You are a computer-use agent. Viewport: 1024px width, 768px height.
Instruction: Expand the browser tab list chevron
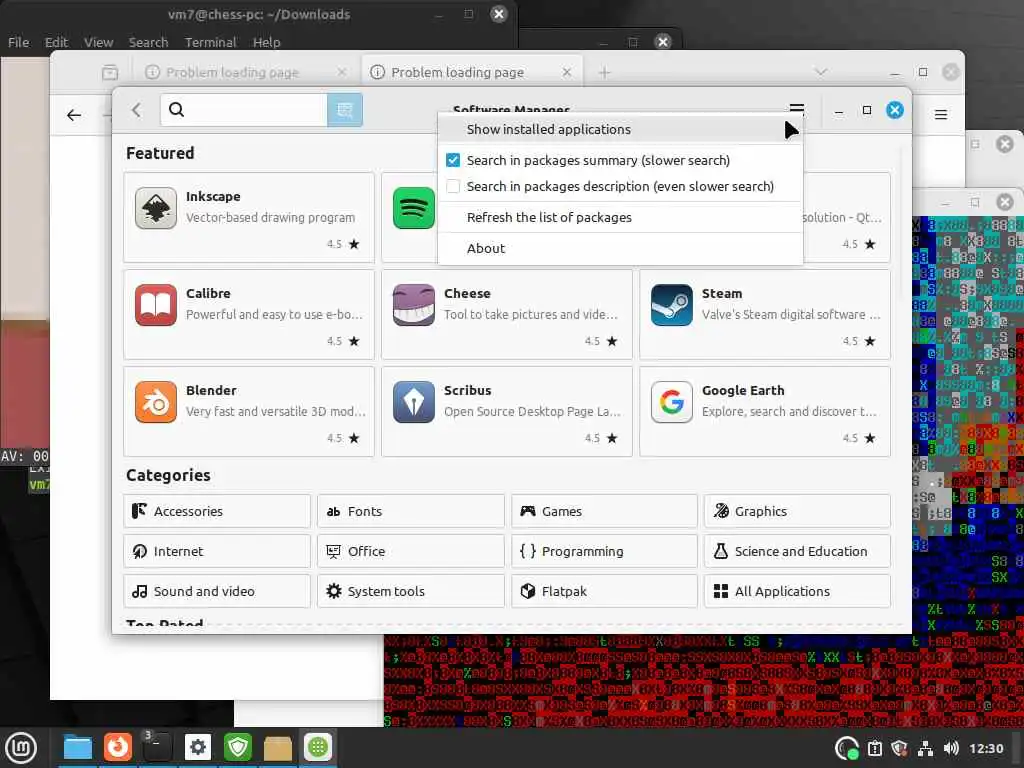point(821,72)
